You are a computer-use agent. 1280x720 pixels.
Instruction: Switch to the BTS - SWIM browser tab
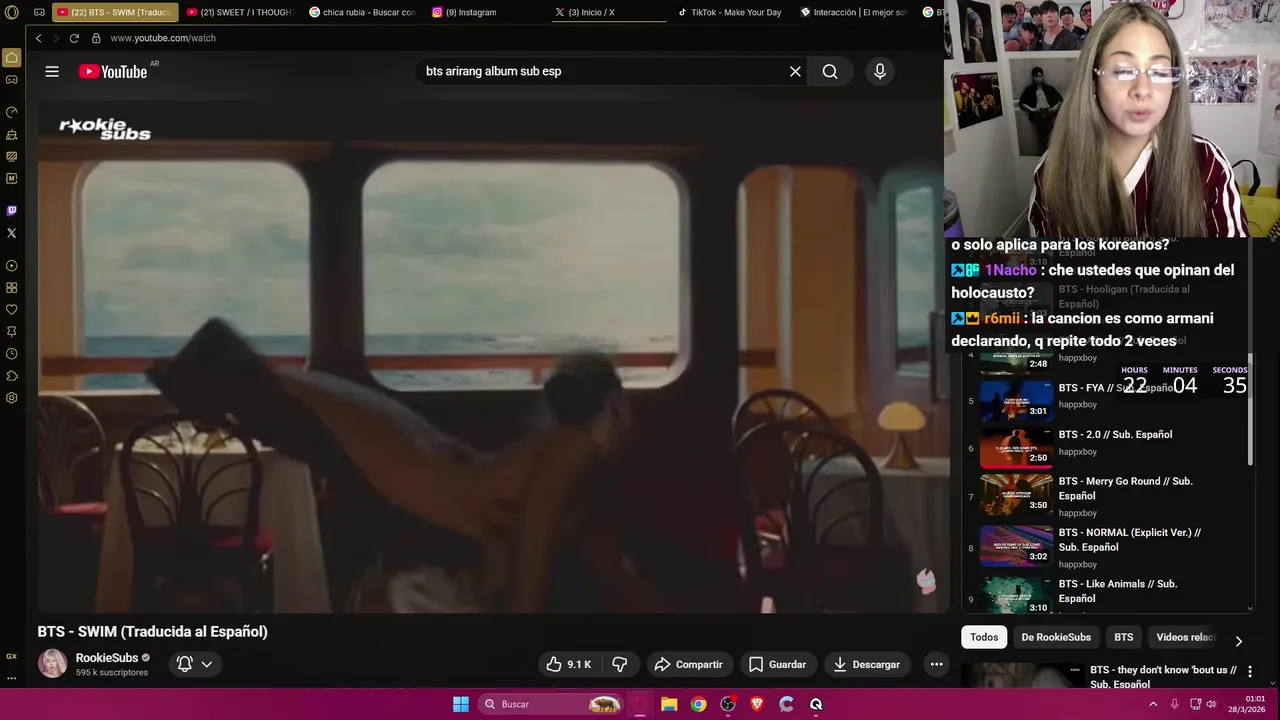[113, 12]
